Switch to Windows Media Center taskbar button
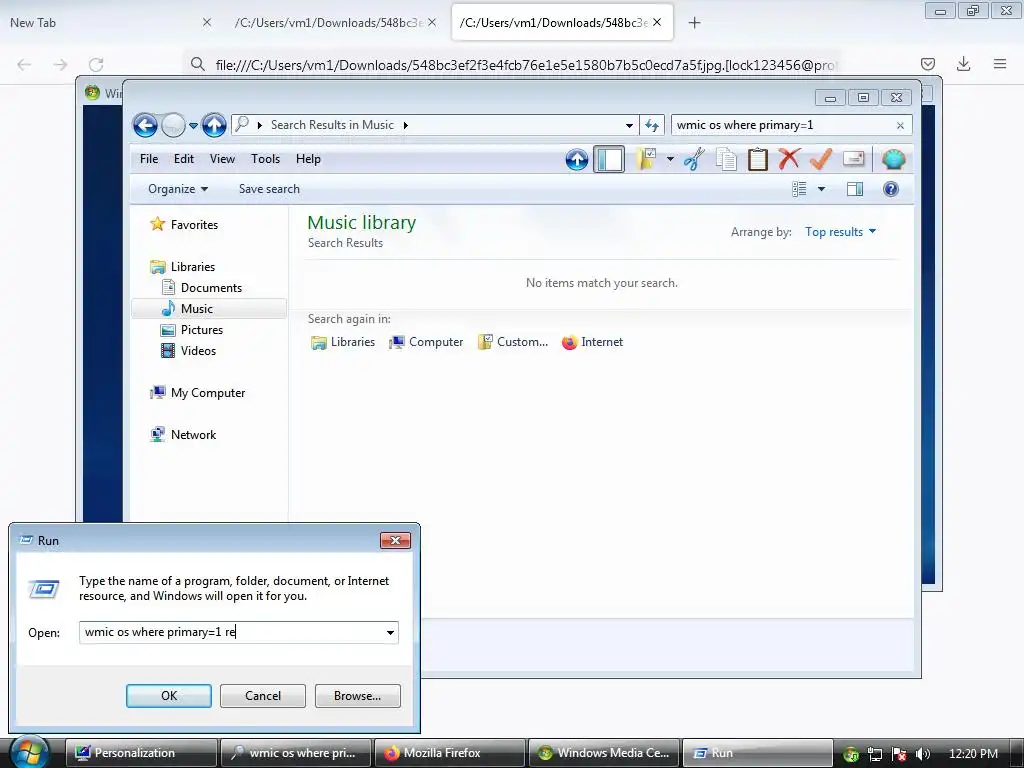Viewport: 1024px width, 768px height. click(x=604, y=753)
